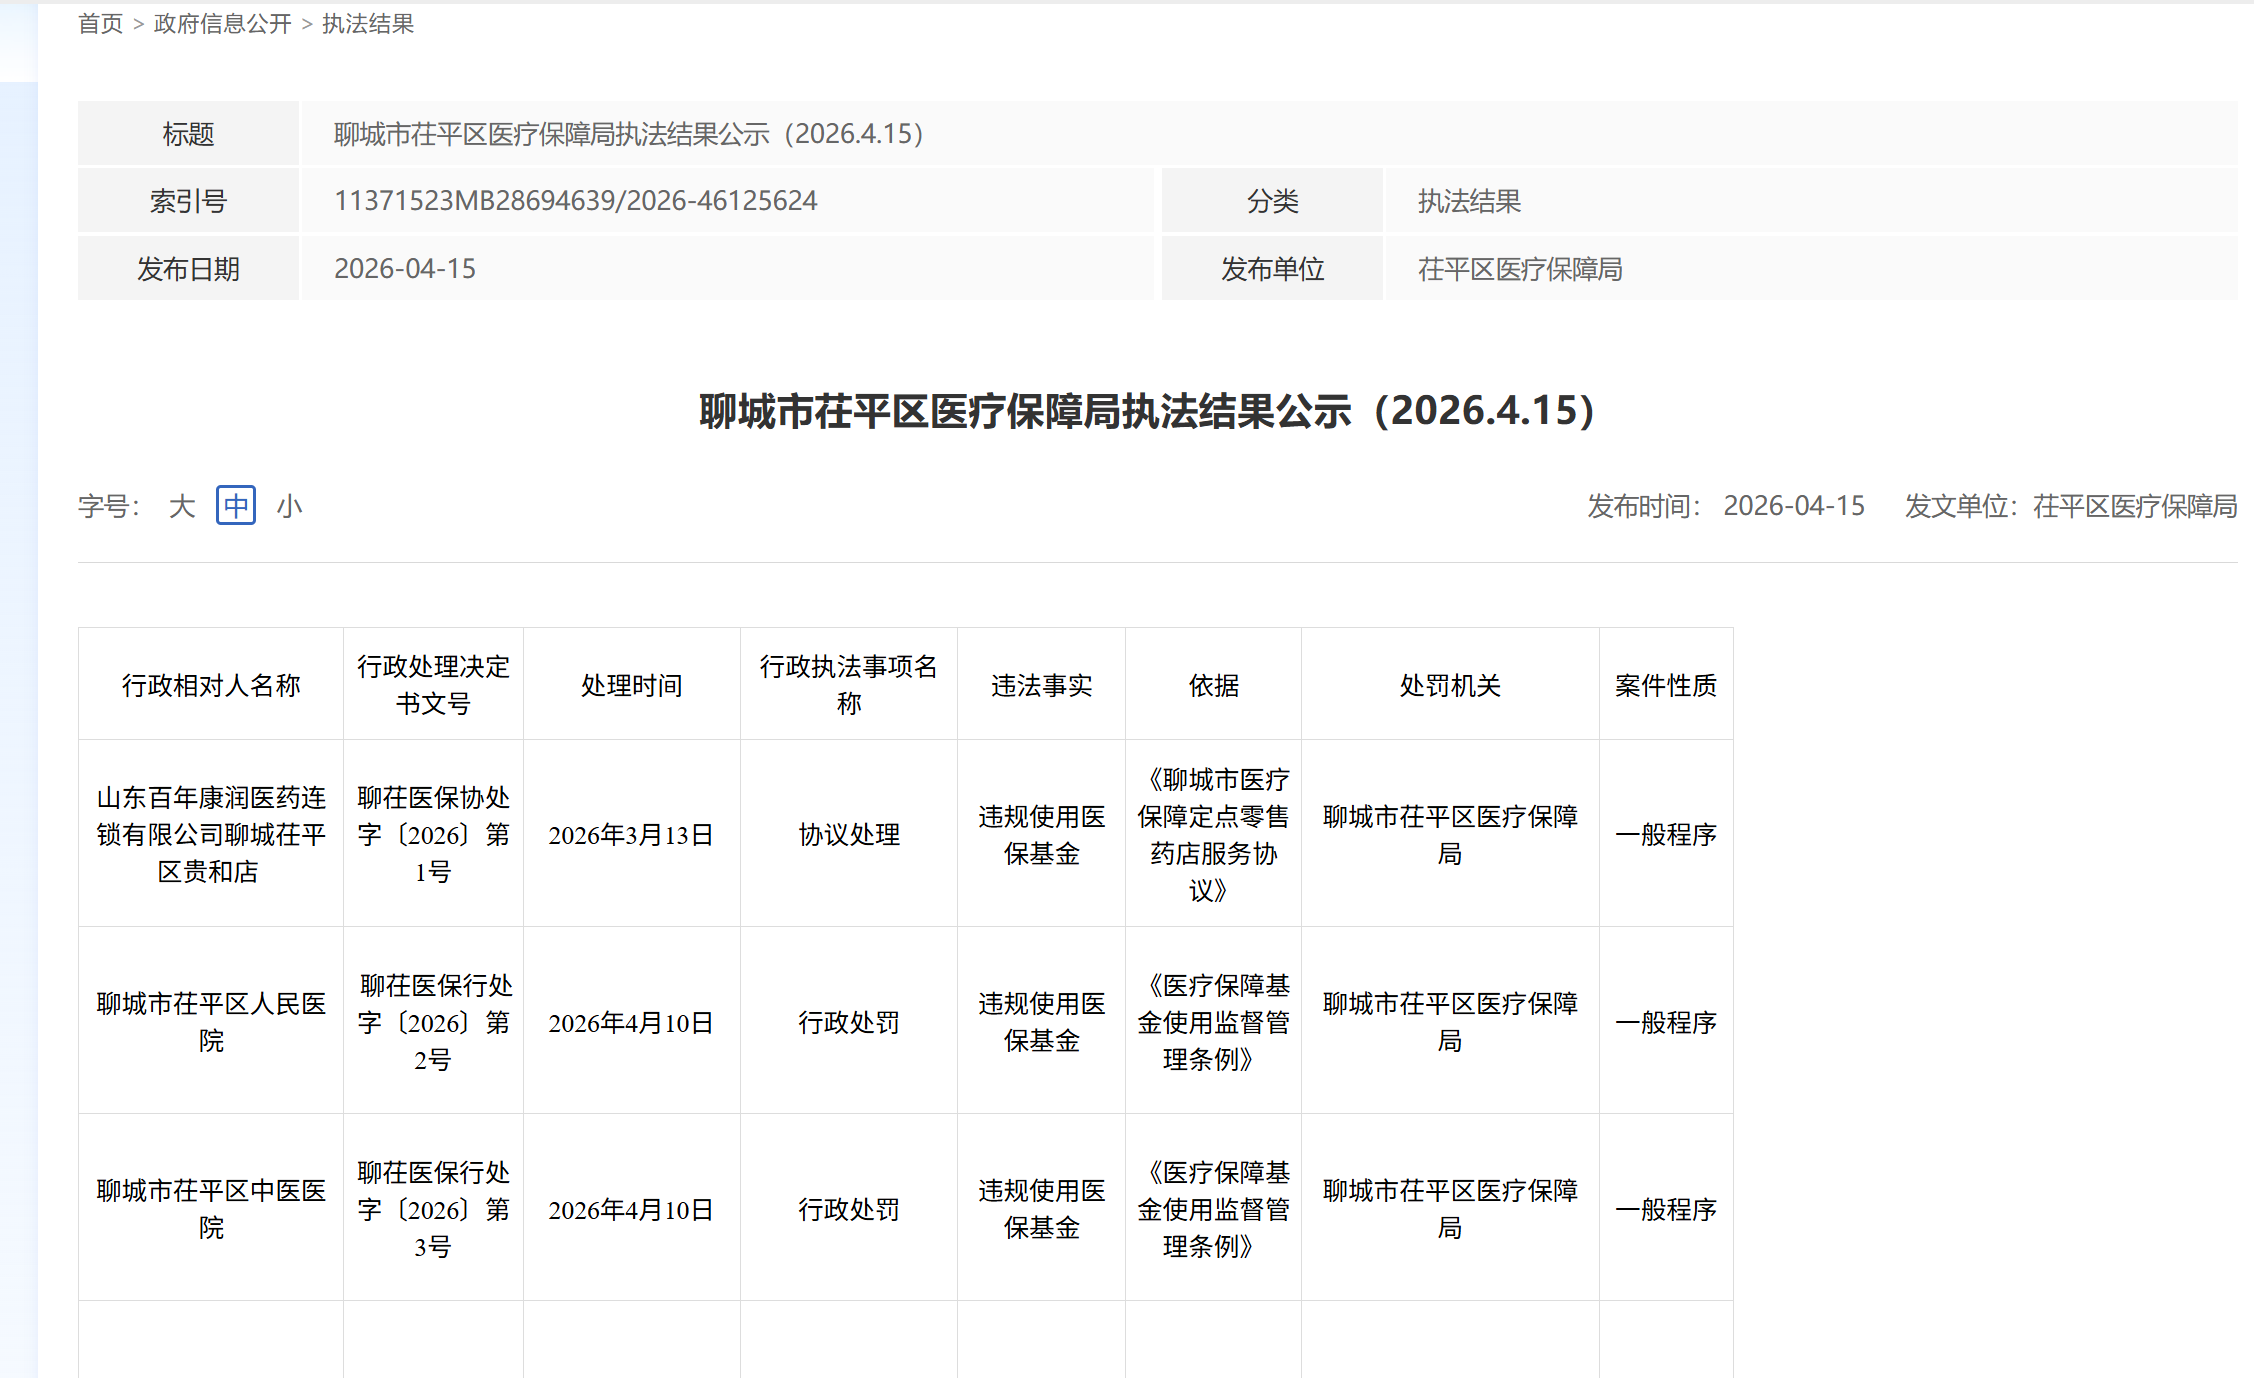
Task: Click the 2026年3月13日 date cell
Action: click(x=631, y=834)
